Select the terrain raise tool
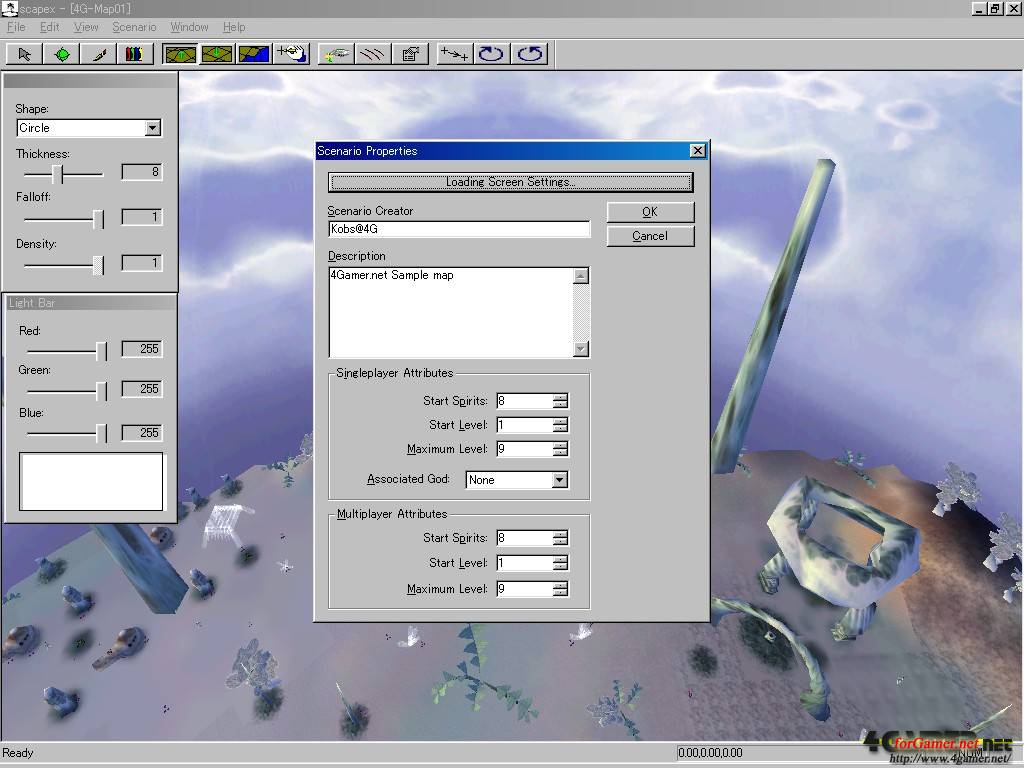Viewport: 1024px width, 768px height. click(180, 54)
